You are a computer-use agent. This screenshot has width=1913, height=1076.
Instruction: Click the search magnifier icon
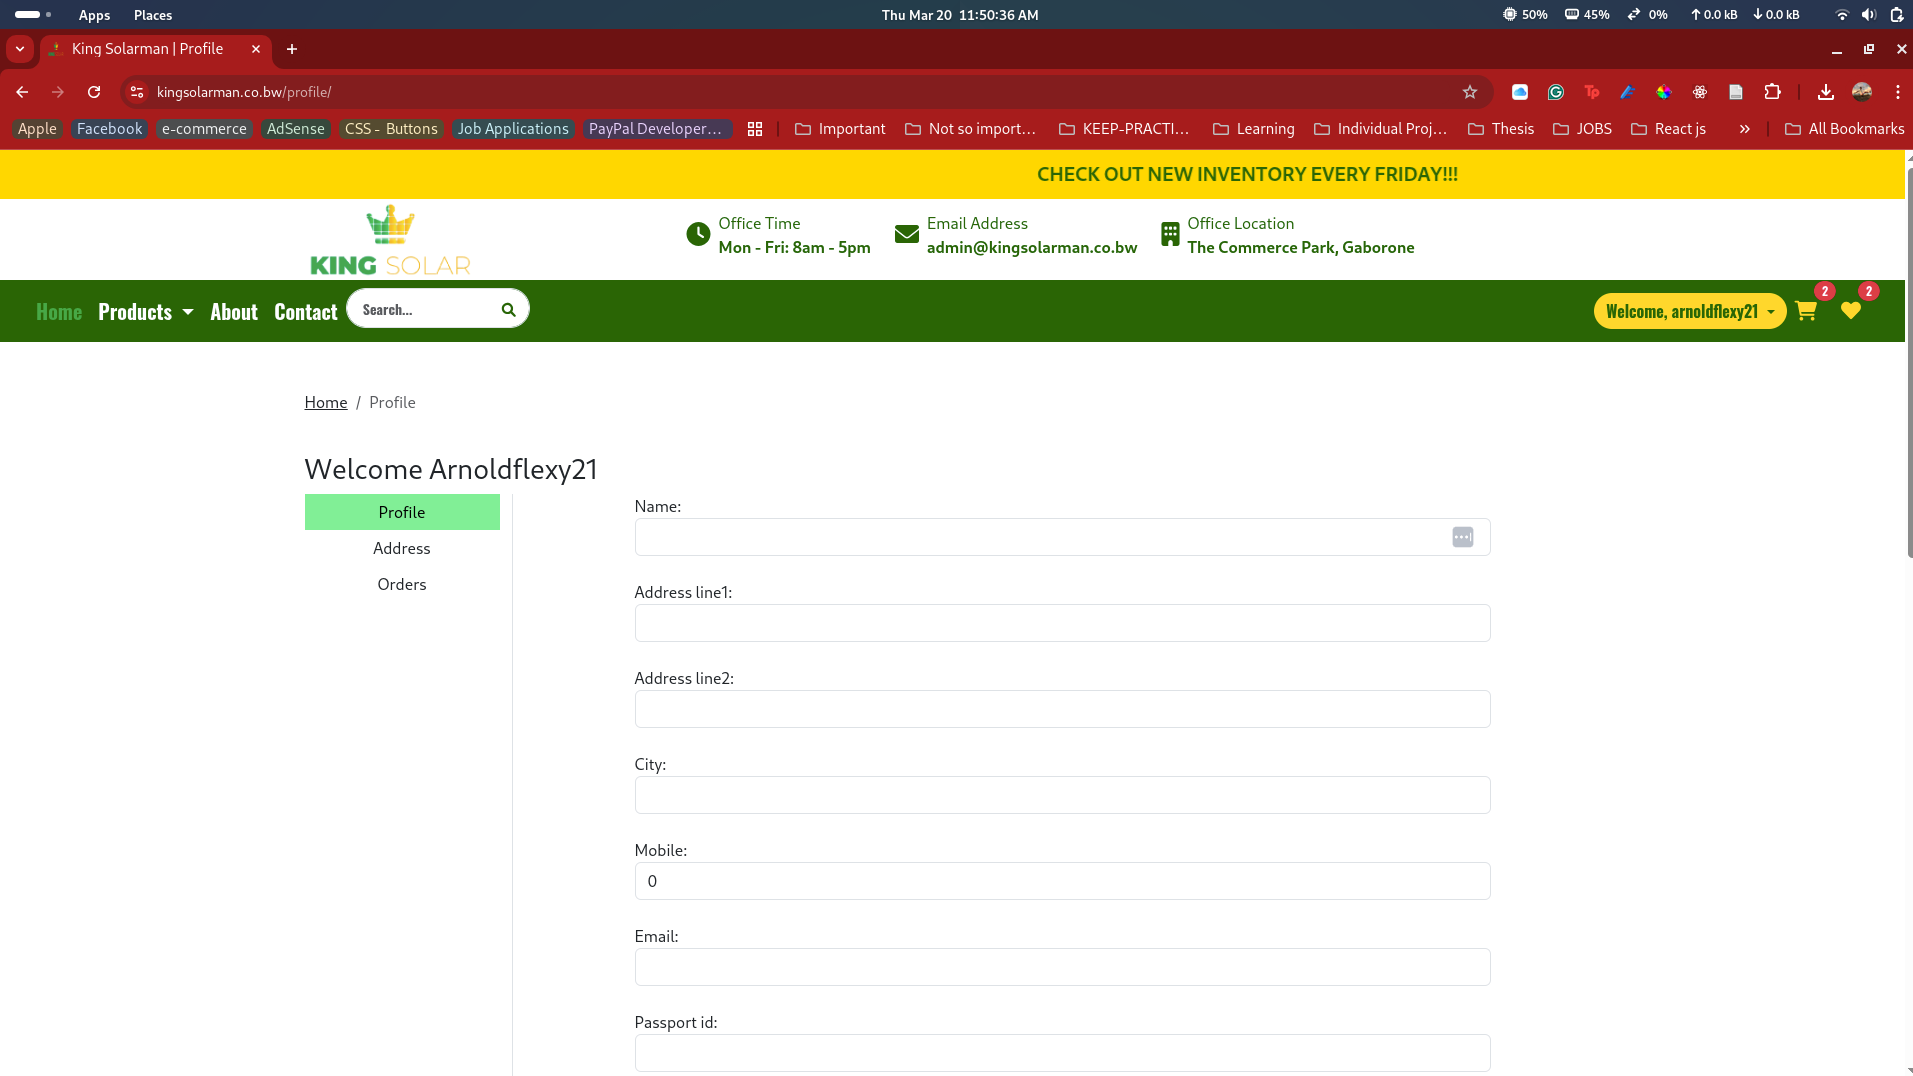coord(508,310)
